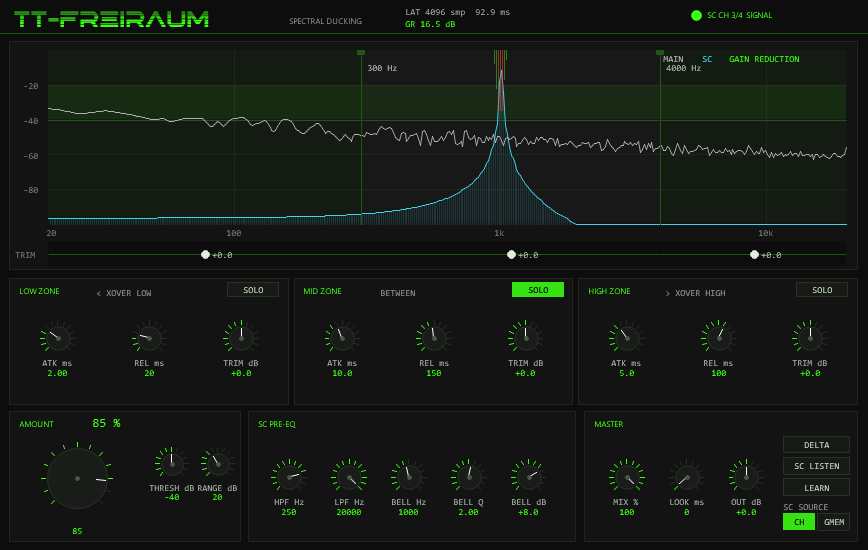Image resolution: width=868 pixels, height=550 pixels.
Task: Click the Mid Zone REL value 150
Action: [434, 373]
